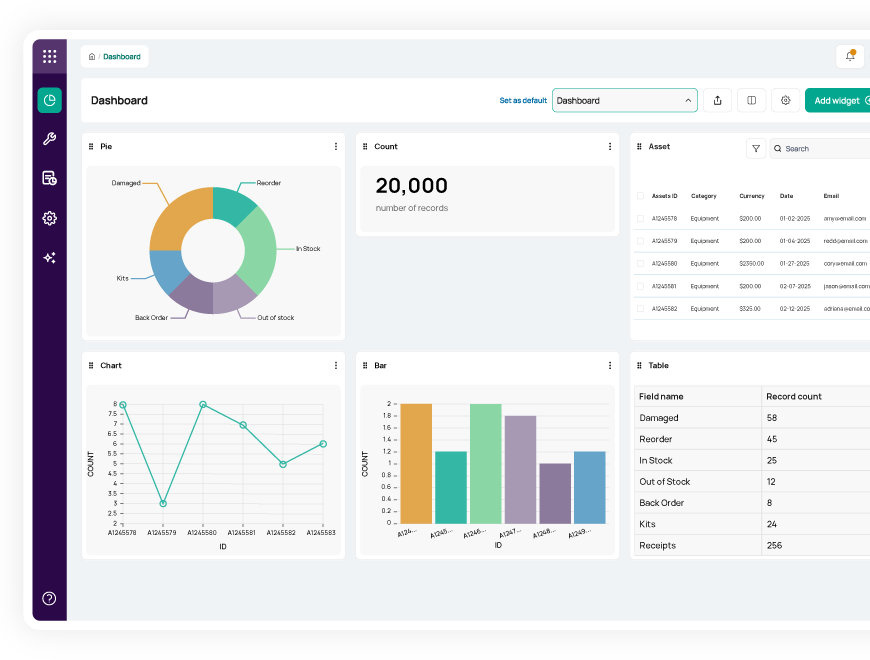Open the wrench tools sidebar icon
The height and width of the screenshot is (660, 870).
pyautogui.click(x=49, y=139)
